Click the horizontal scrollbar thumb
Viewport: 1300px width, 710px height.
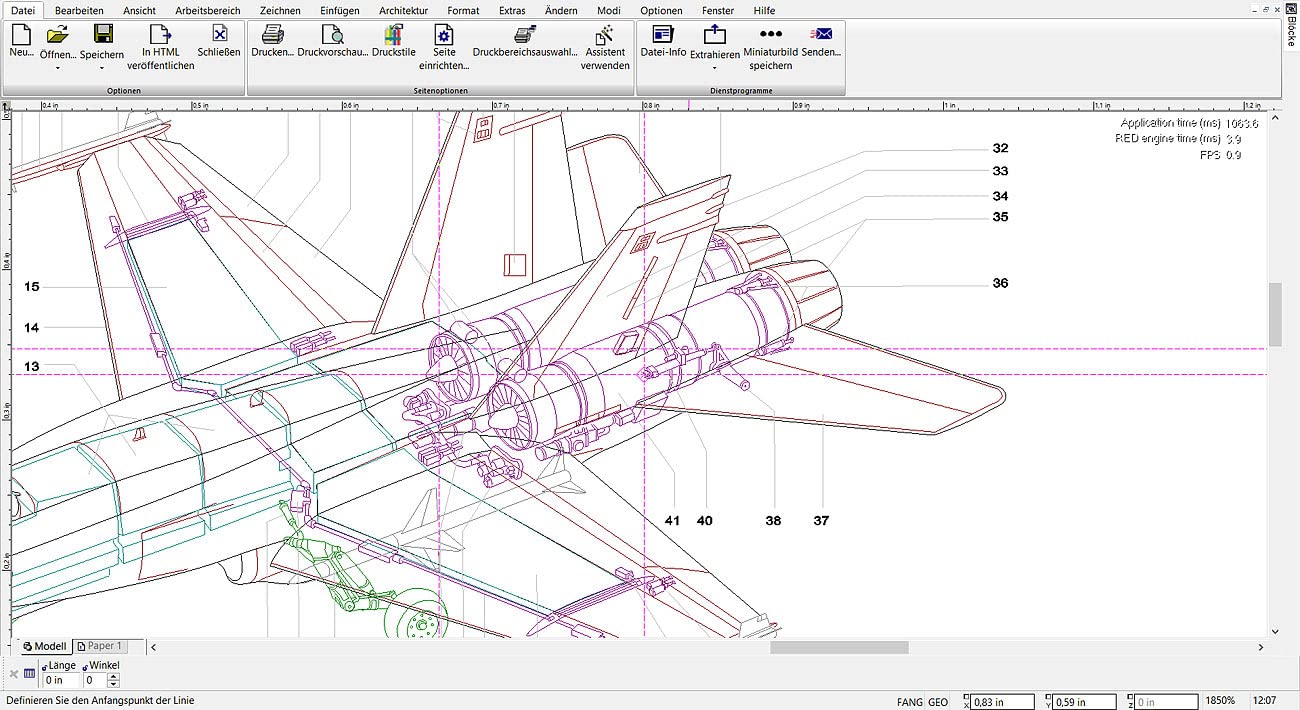click(x=839, y=647)
